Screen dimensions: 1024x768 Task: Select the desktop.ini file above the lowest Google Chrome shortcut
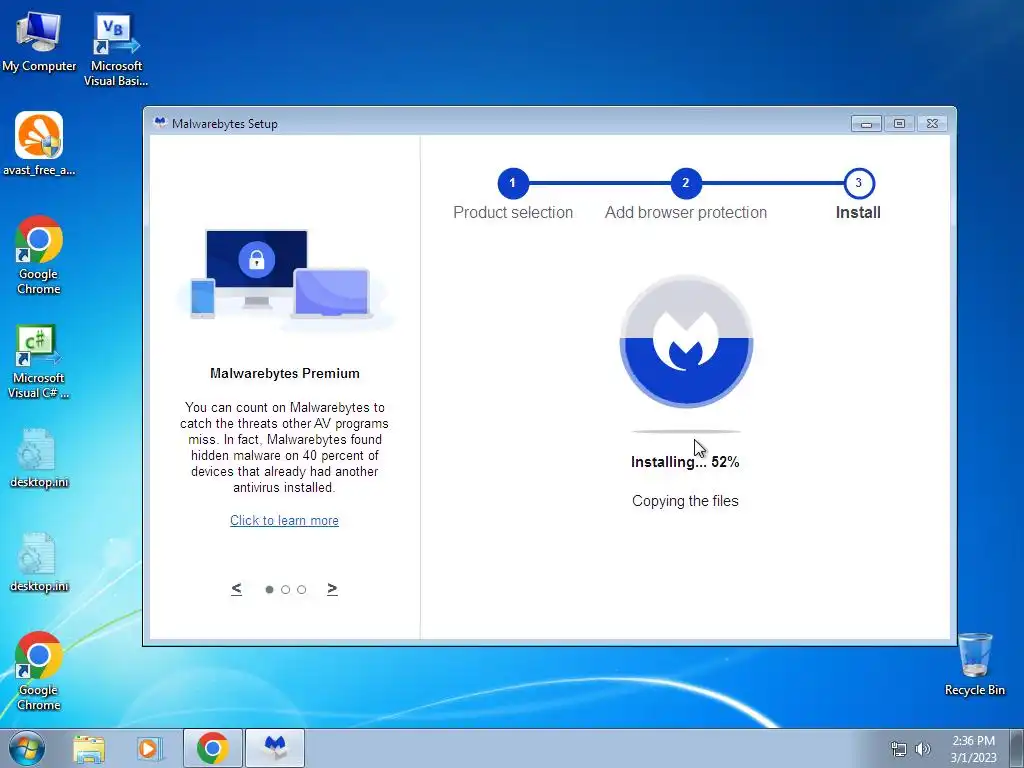(39, 563)
